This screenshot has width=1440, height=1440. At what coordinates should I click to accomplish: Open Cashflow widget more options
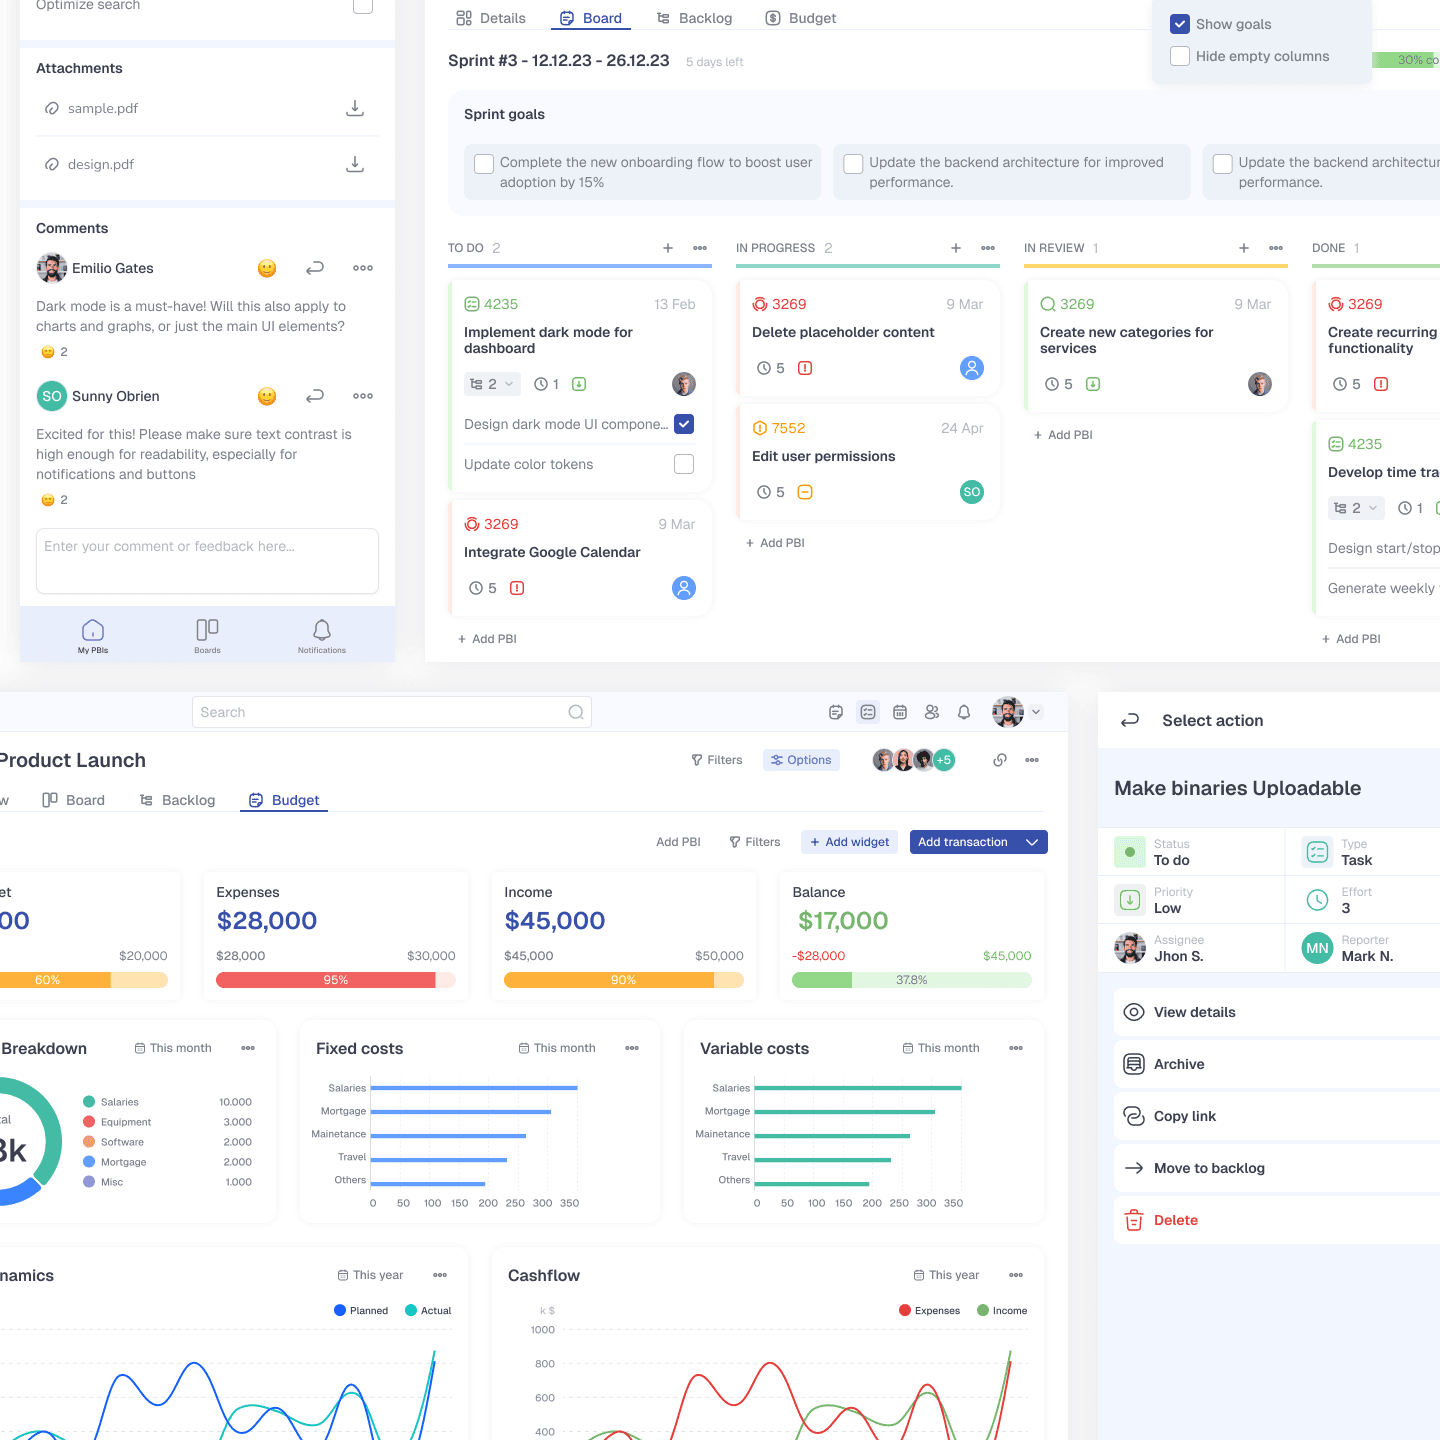(1016, 1275)
